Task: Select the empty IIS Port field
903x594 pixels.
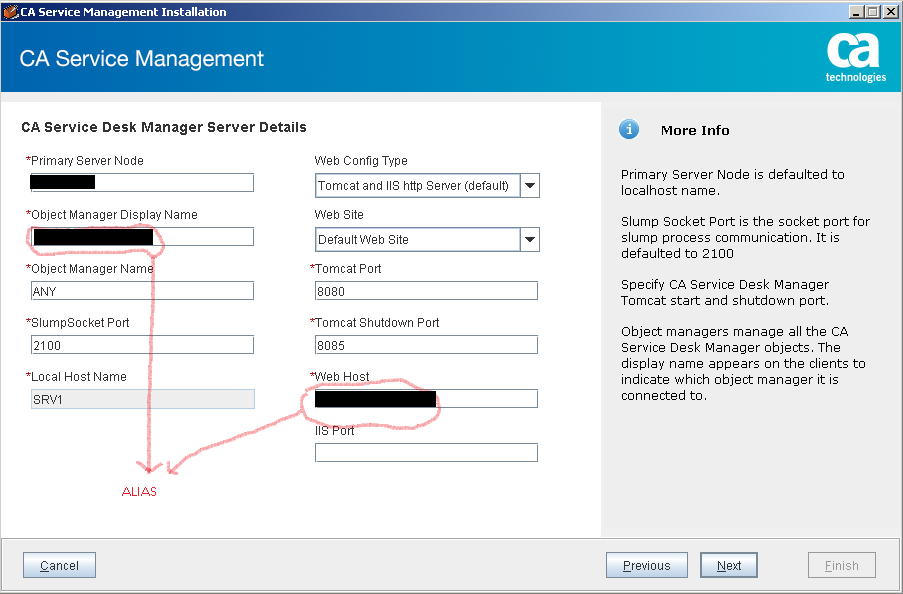Action: pos(426,453)
